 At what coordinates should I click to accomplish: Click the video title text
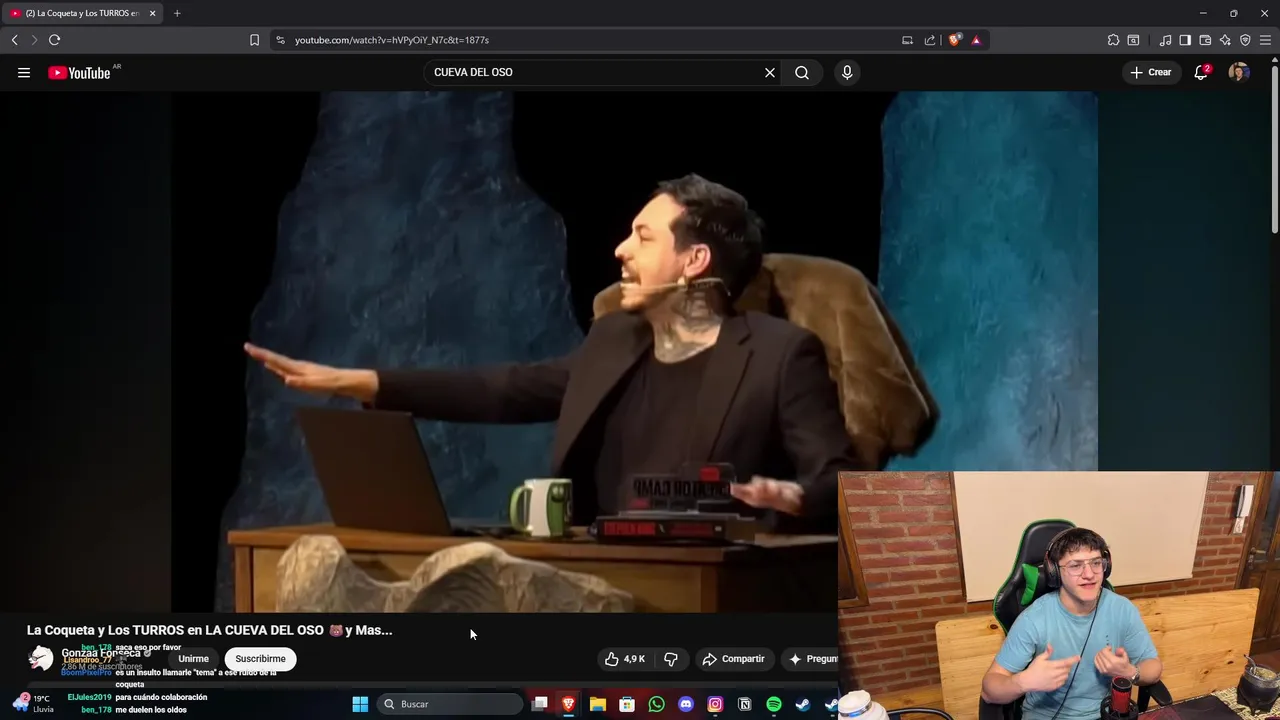[209, 630]
